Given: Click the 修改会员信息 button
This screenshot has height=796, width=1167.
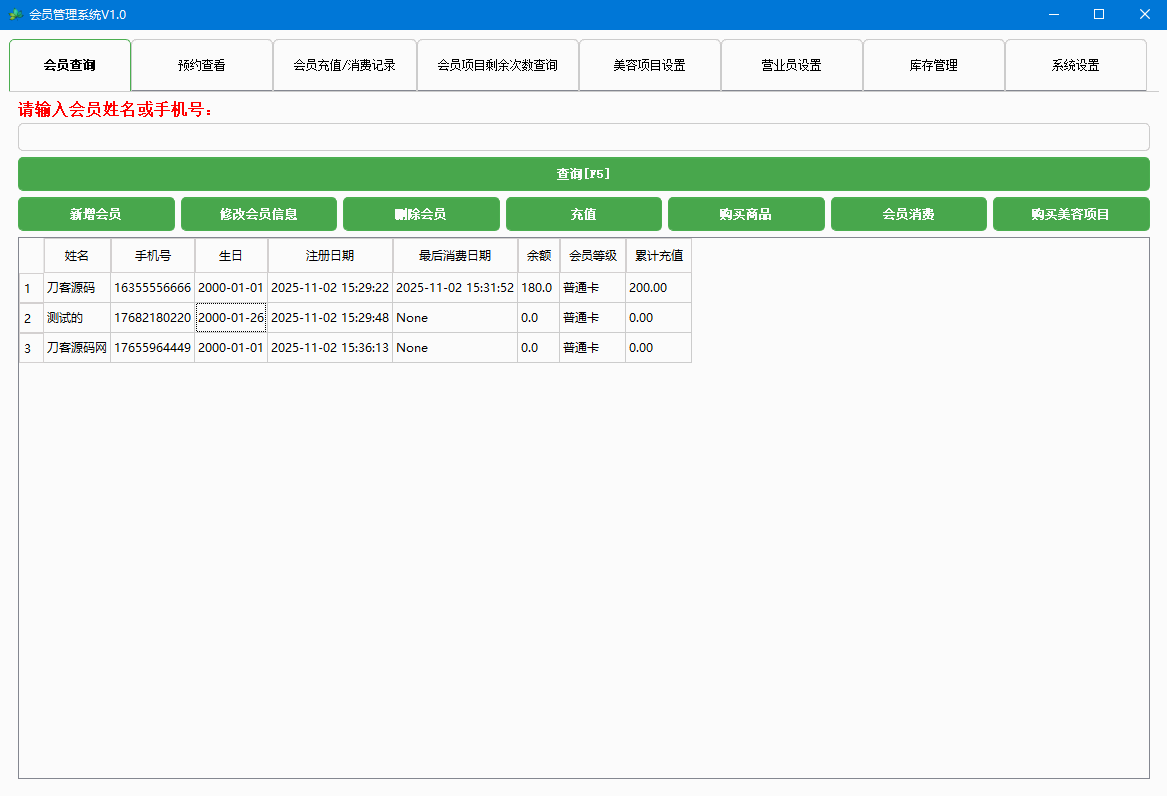Looking at the screenshot, I should tap(258, 214).
